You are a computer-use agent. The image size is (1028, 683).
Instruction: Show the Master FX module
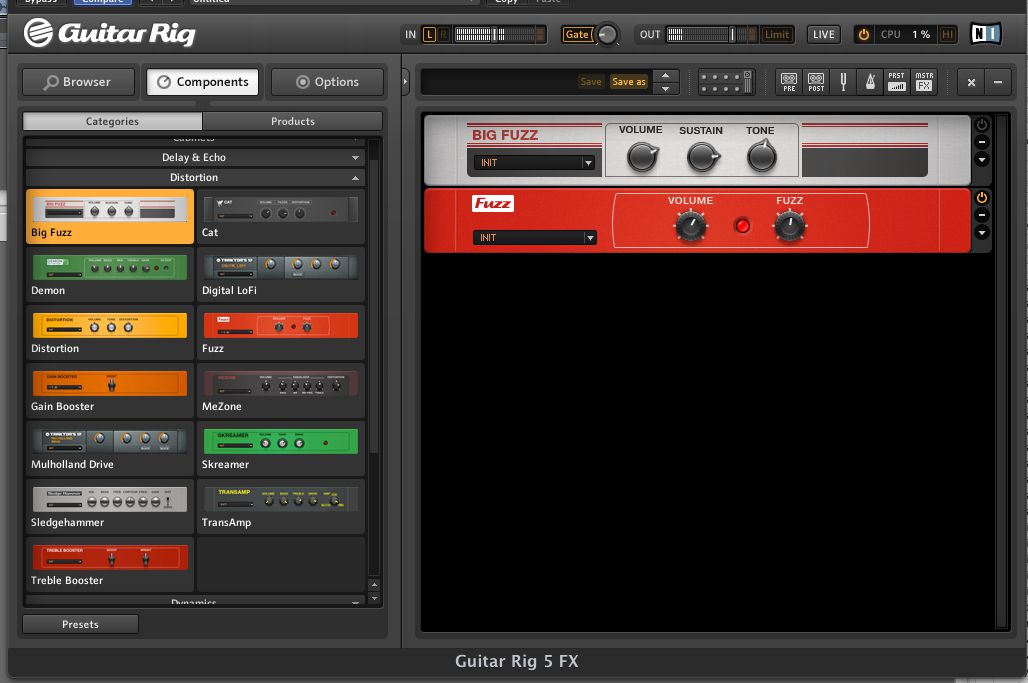pyautogui.click(x=924, y=82)
